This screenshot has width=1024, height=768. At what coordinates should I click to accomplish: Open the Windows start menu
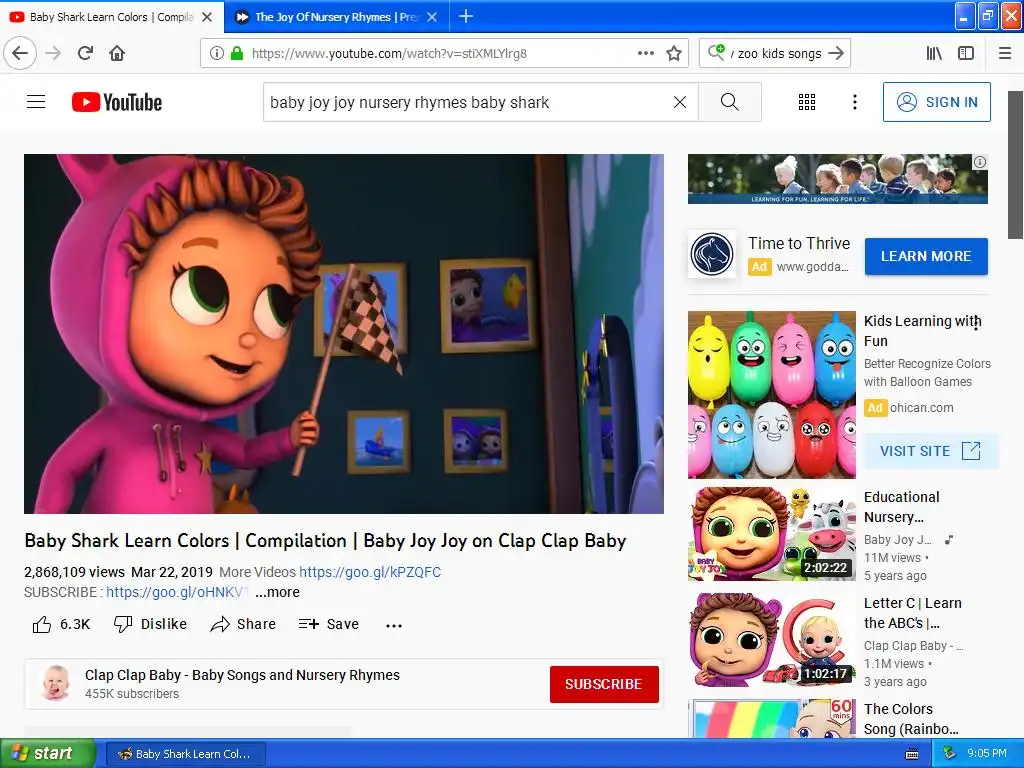[x=47, y=754]
